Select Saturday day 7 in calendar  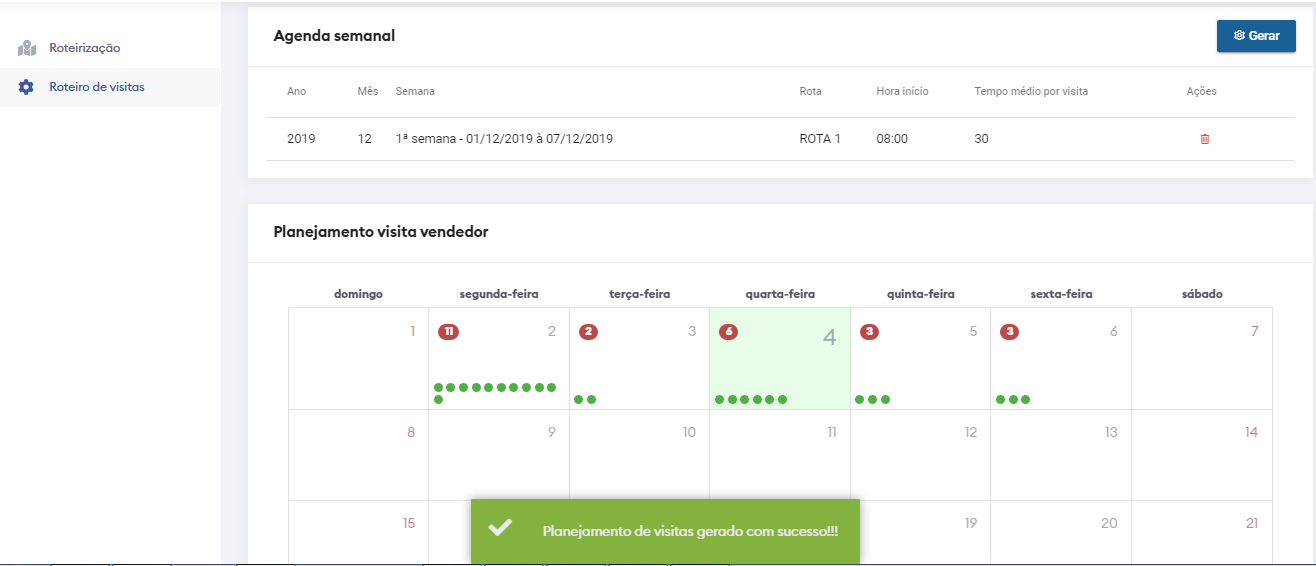(1201, 358)
